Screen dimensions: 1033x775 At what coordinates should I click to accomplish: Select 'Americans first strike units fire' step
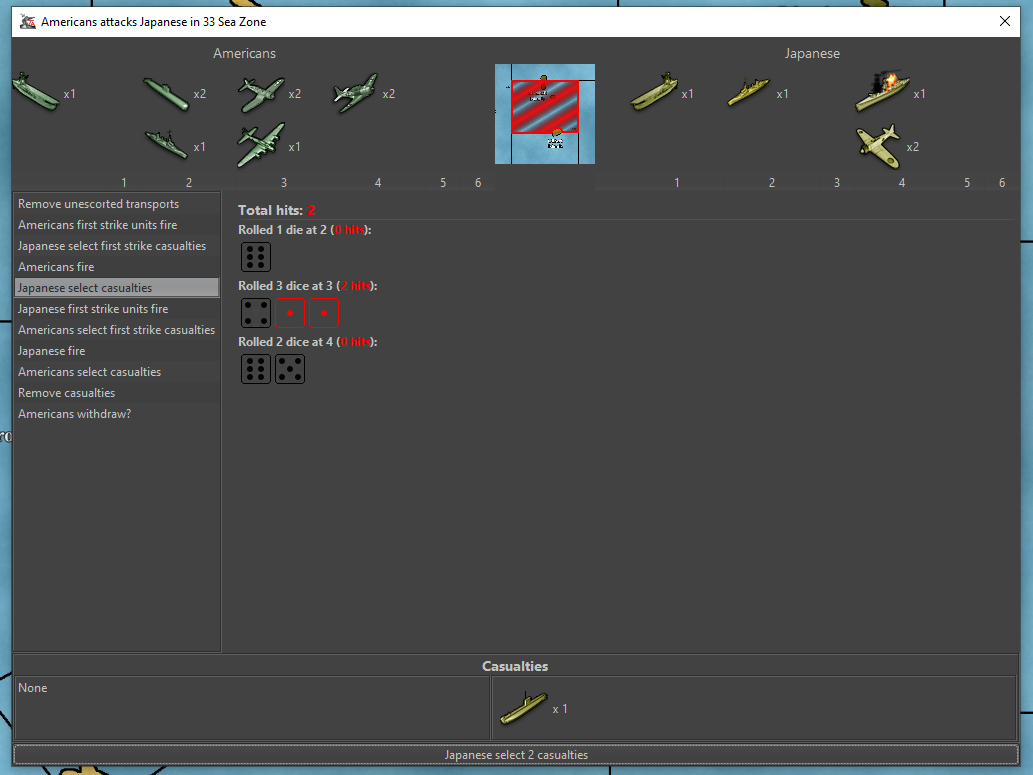click(97, 225)
